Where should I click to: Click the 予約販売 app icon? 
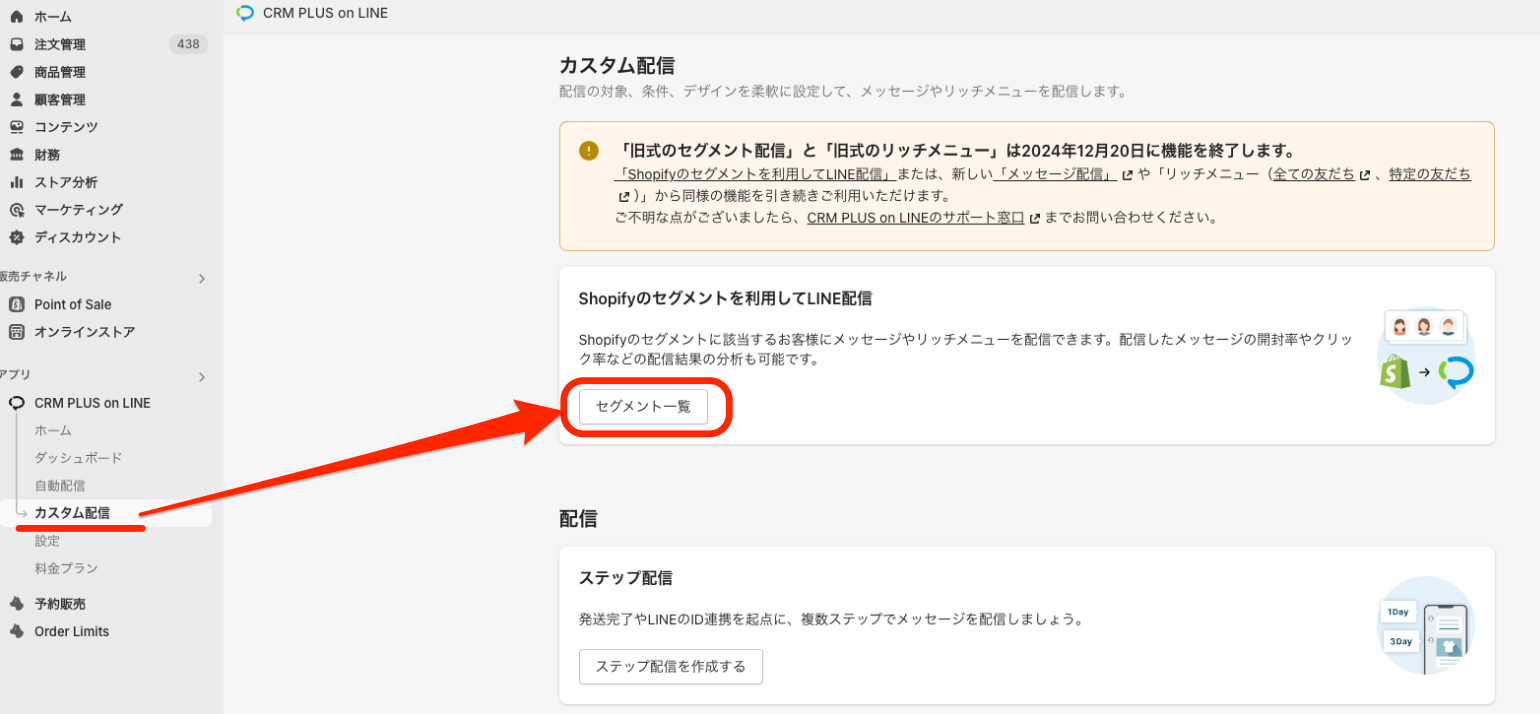[x=16, y=604]
